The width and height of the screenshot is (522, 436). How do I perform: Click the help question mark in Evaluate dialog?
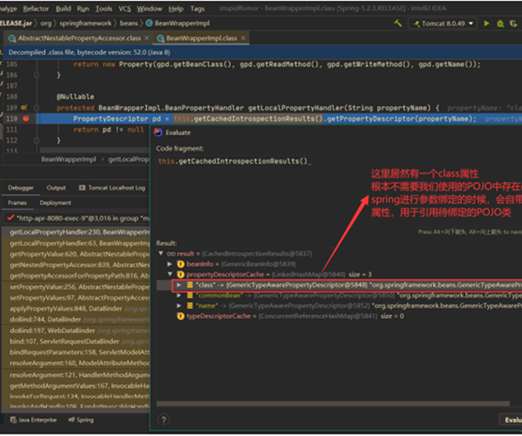point(163,419)
